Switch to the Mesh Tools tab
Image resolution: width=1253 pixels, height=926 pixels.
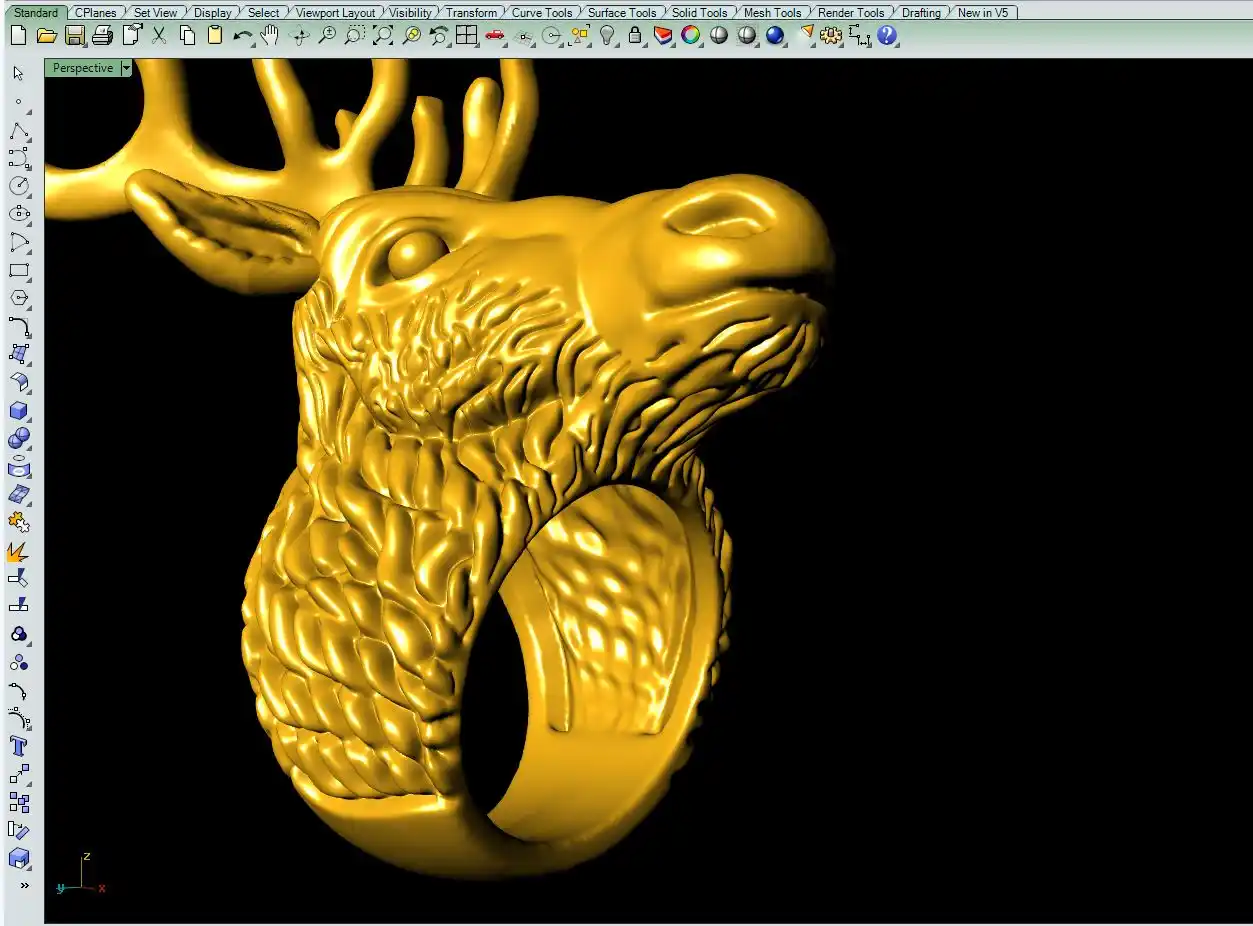tap(772, 13)
